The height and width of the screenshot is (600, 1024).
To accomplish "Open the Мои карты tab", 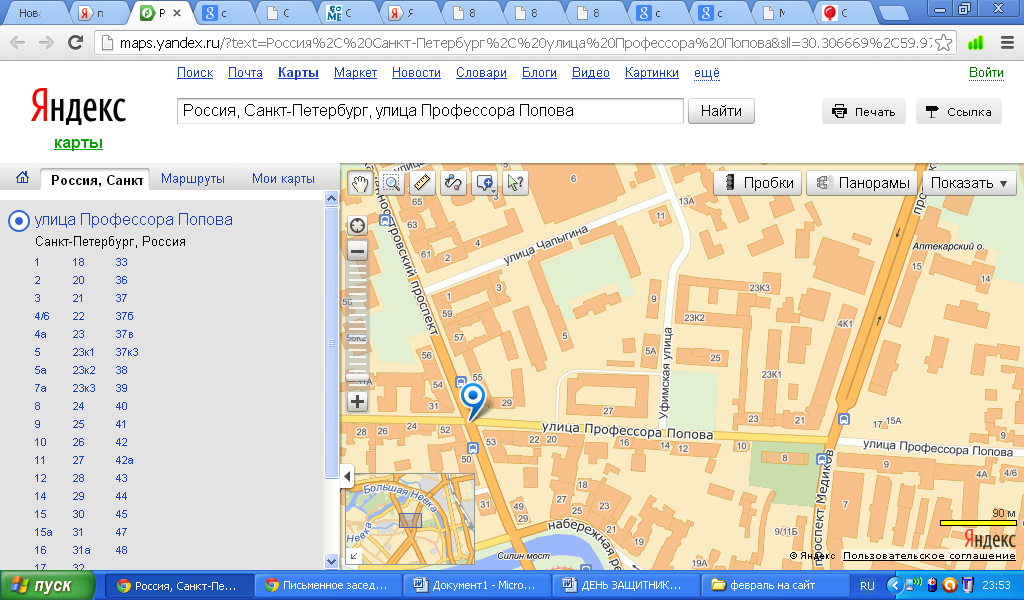I will click(283, 178).
